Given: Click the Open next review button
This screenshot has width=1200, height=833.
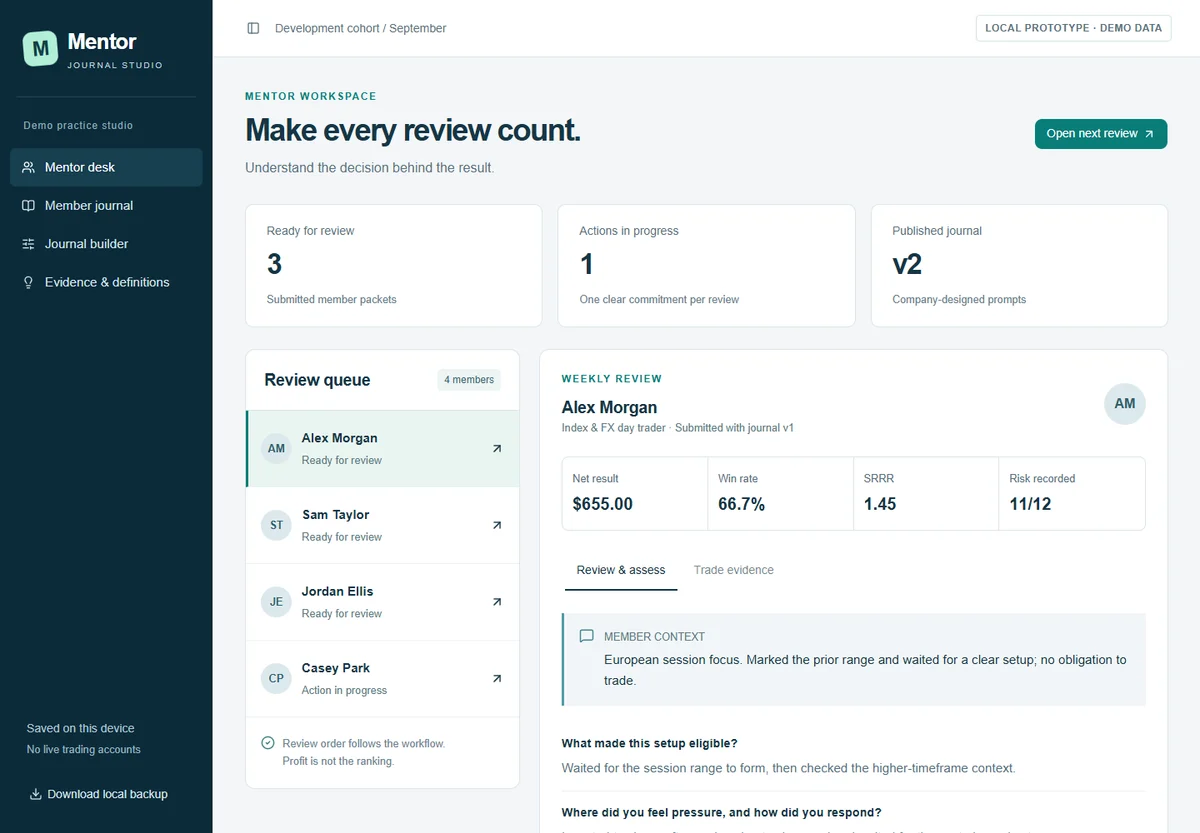Looking at the screenshot, I should [x=1101, y=133].
